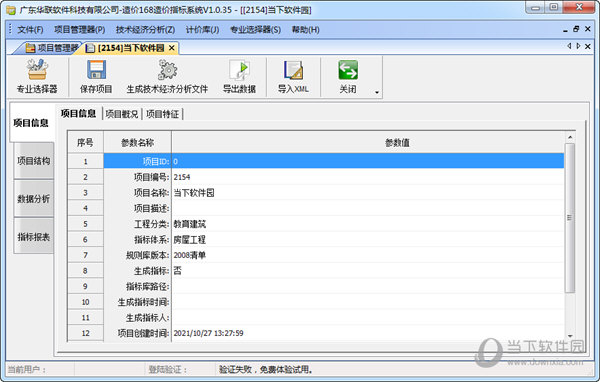Click the 序号 column header
Screen dimensions: 600x382
pyautogui.click(x=85, y=142)
